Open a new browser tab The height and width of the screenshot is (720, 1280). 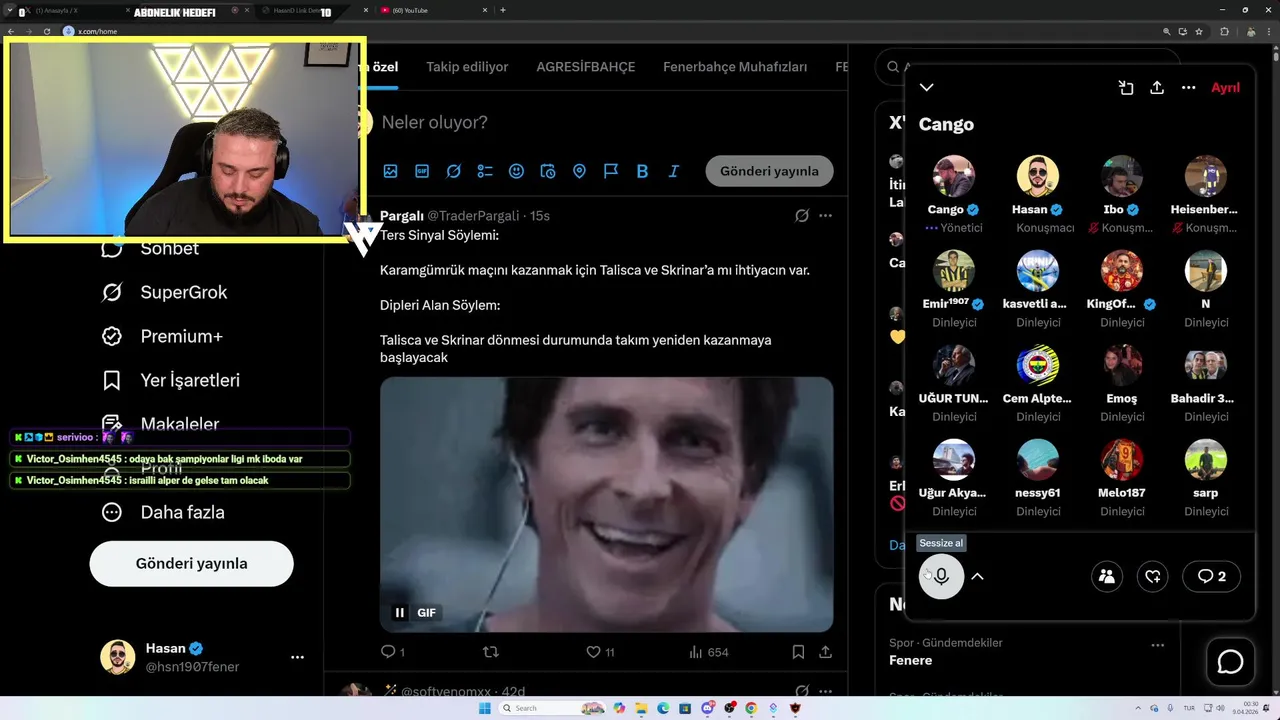(x=502, y=10)
